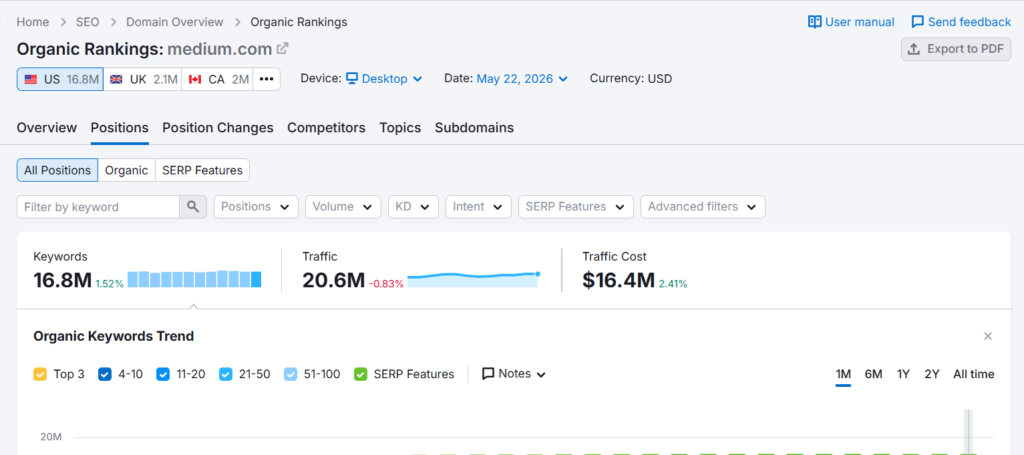Image resolution: width=1024 pixels, height=455 pixels.
Task: Expand the SERP Features filter dropdown
Action: click(575, 207)
